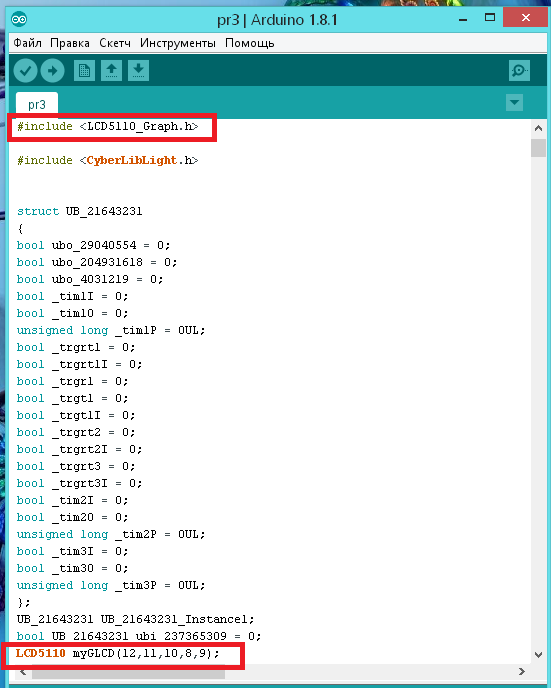Click the Verify checkmark icon
The image size is (551, 688).
tap(25, 71)
